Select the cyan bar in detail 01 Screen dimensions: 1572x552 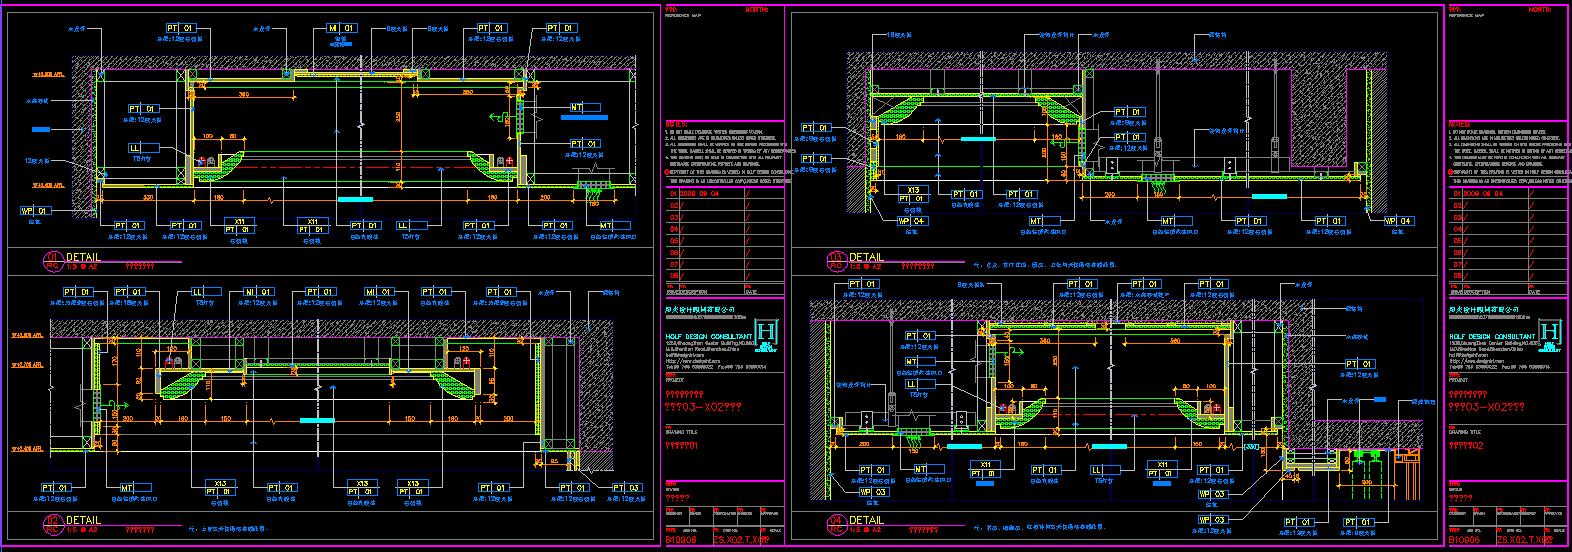tap(355, 200)
